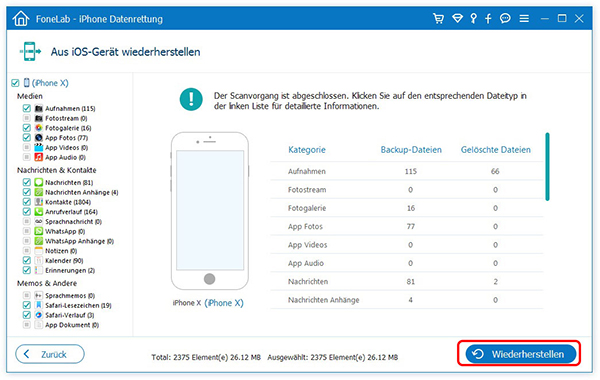Click the Fotogalerie flower icon
This screenshot has width=600, height=380.
click(39, 128)
